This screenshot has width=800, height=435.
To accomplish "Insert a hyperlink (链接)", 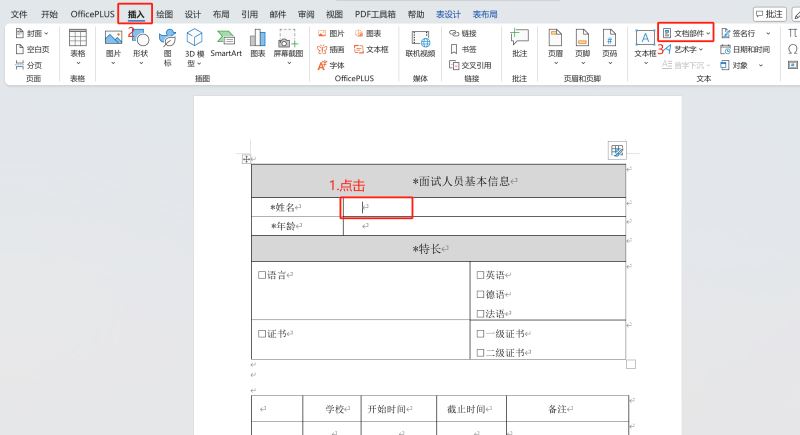I will point(463,33).
